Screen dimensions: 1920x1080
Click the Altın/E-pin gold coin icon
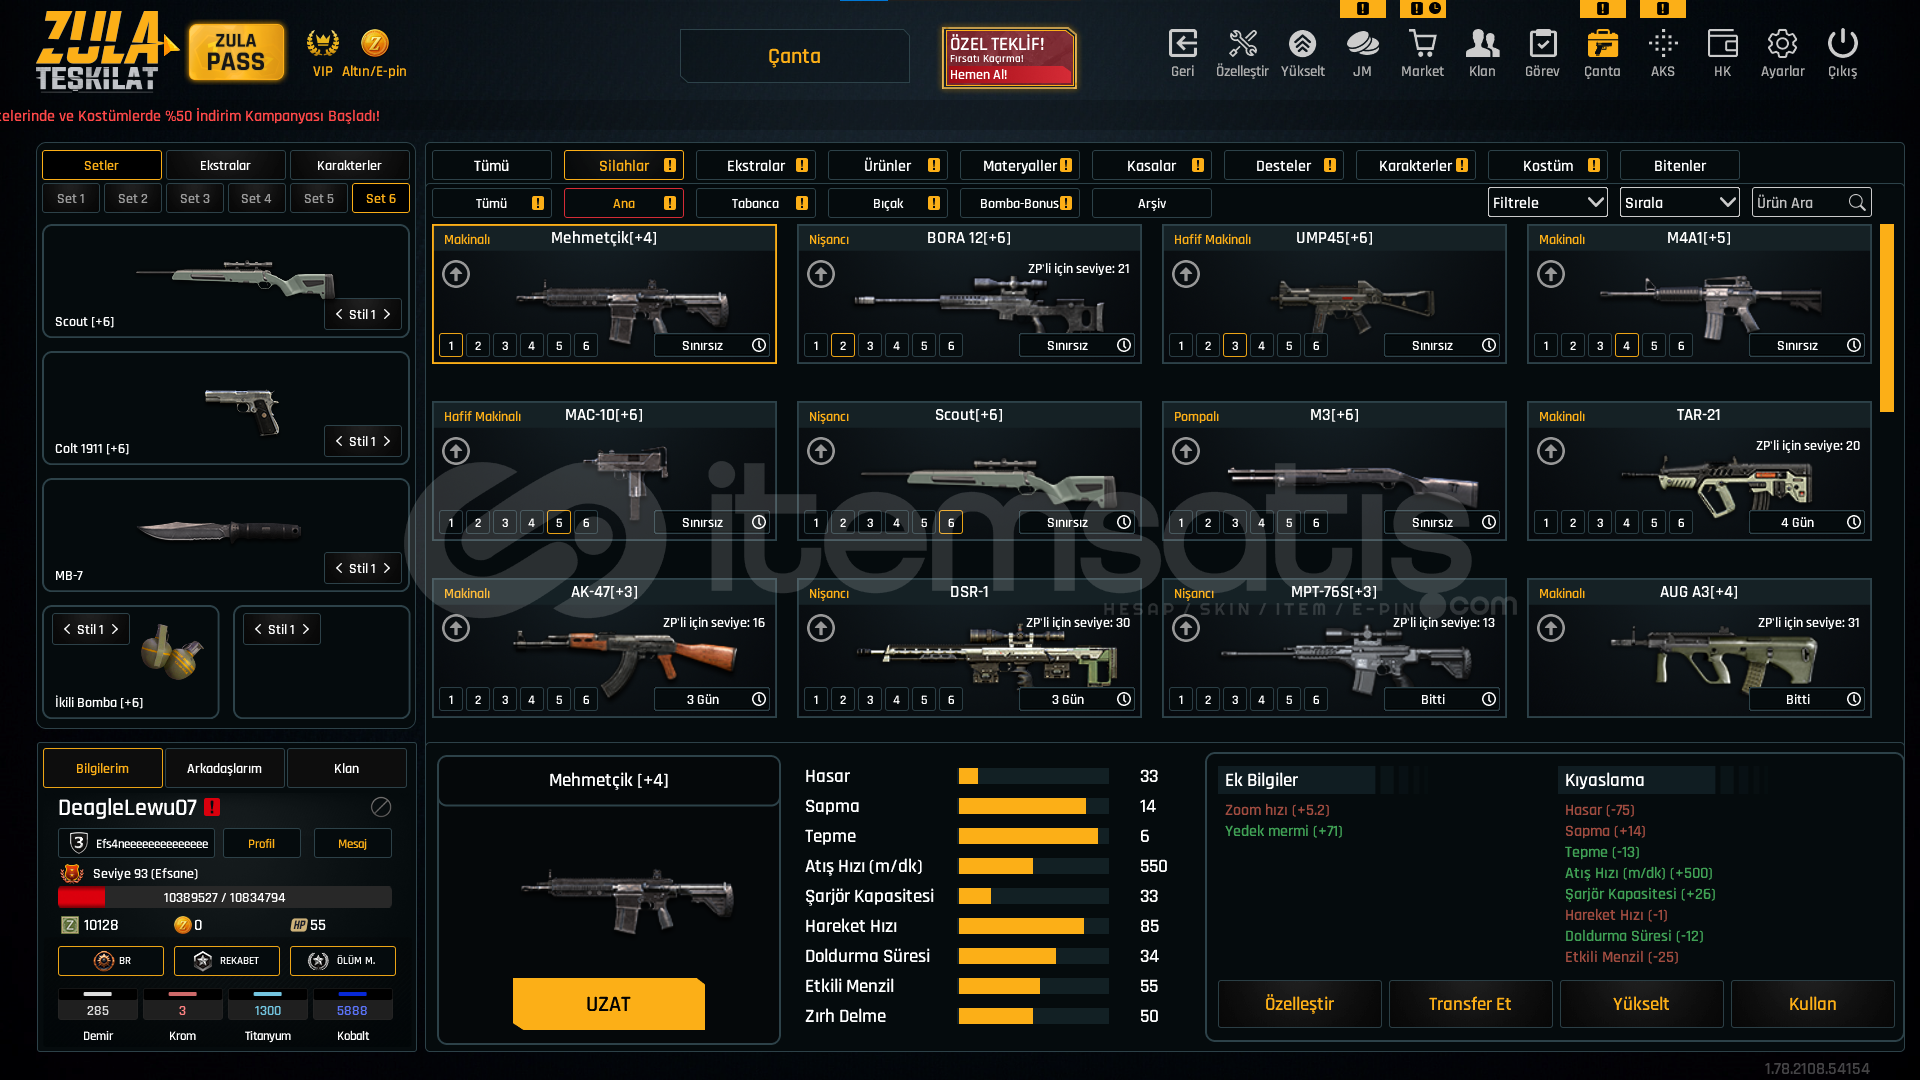pyautogui.click(x=374, y=43)
